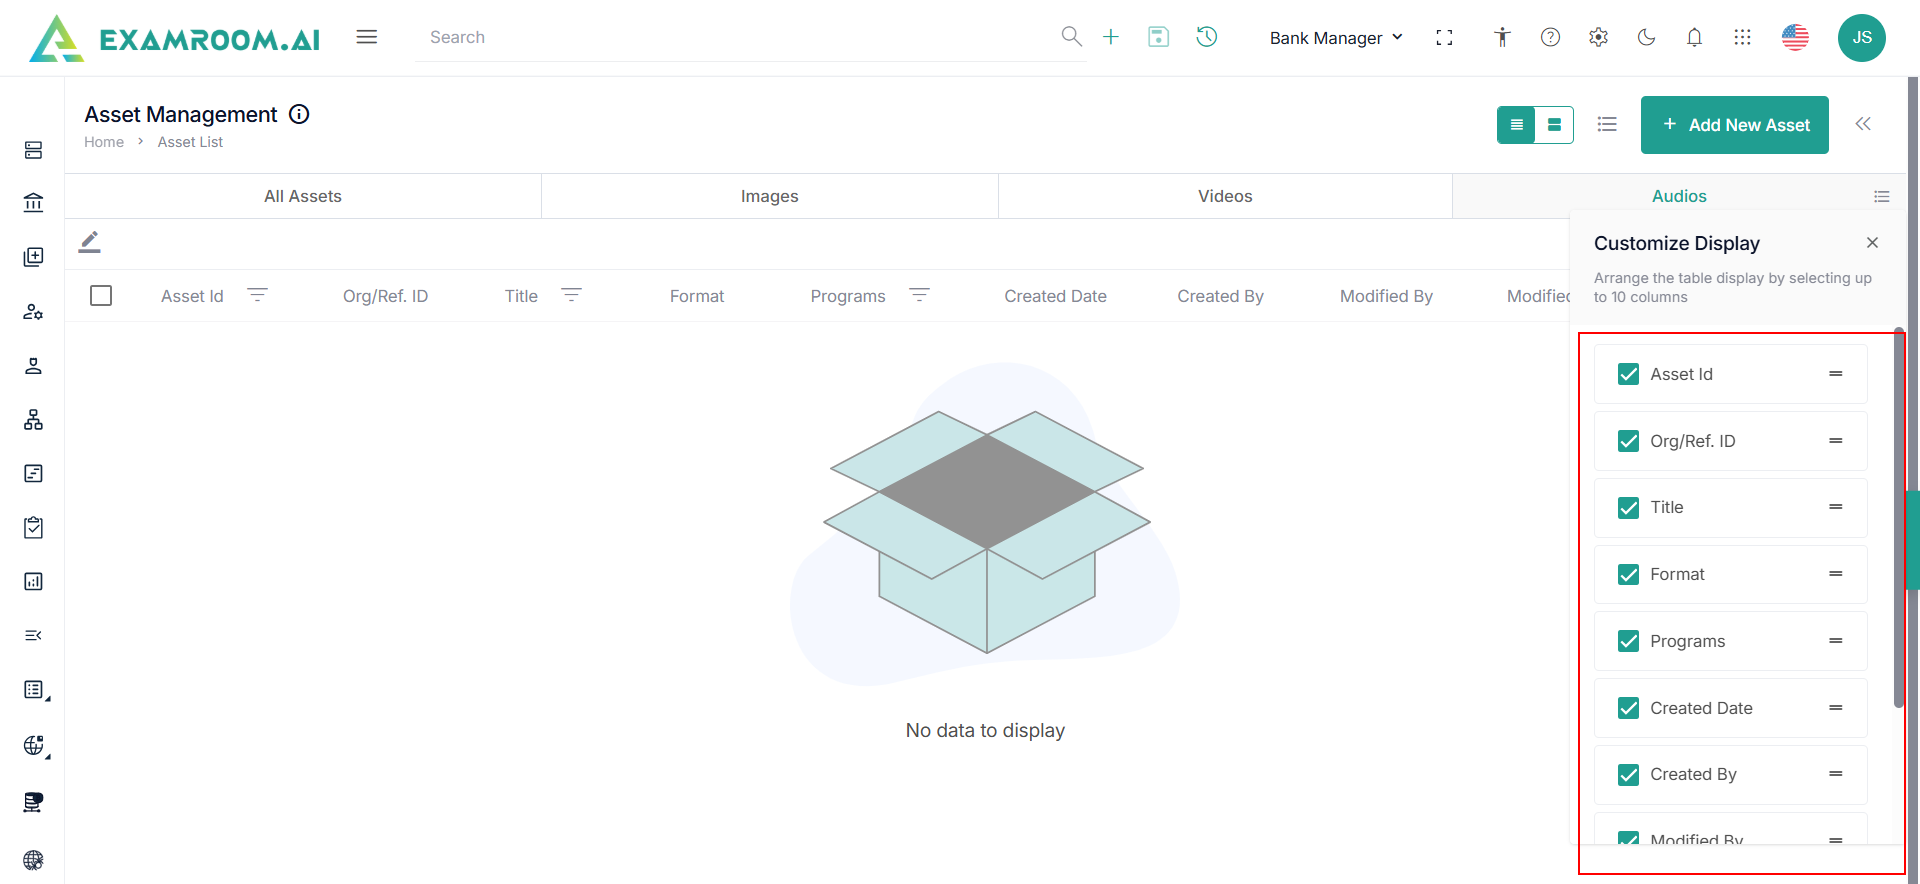1920x884 pixels.
Task: Open the help question mark icon
Action: (x=1550, y=37)
